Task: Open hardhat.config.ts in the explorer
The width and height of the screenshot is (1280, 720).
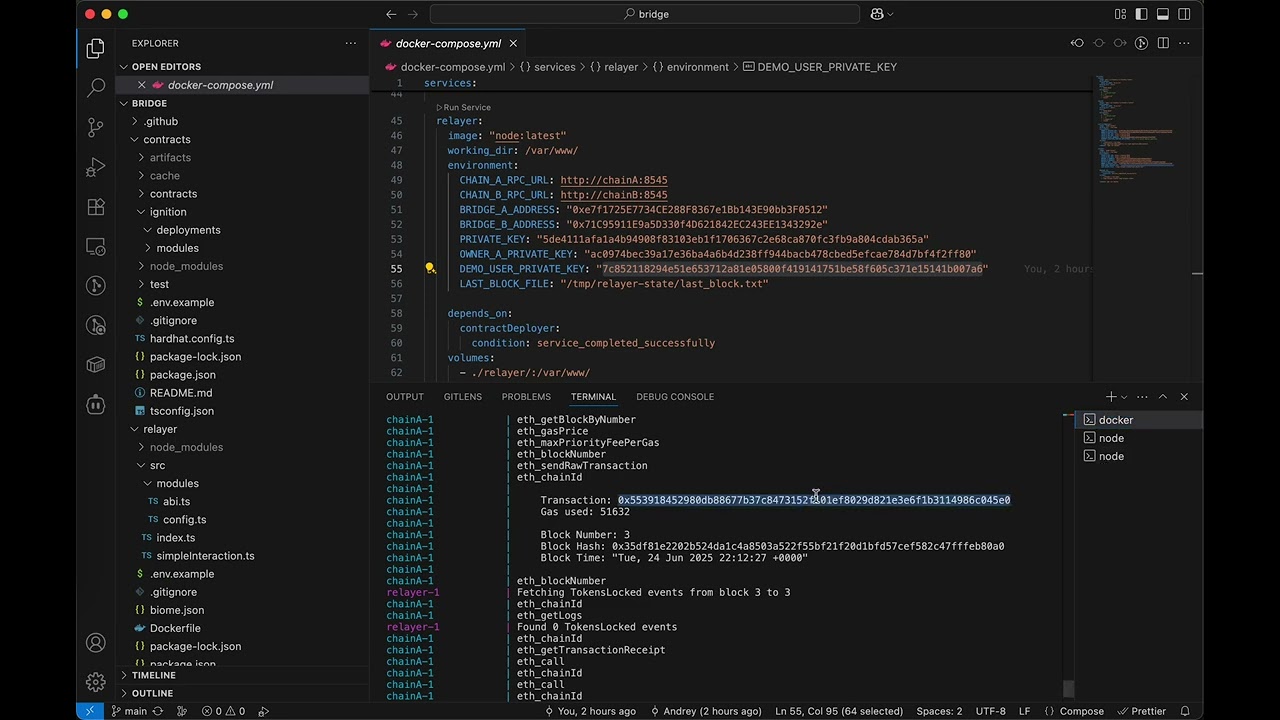Action: (192, 339)
